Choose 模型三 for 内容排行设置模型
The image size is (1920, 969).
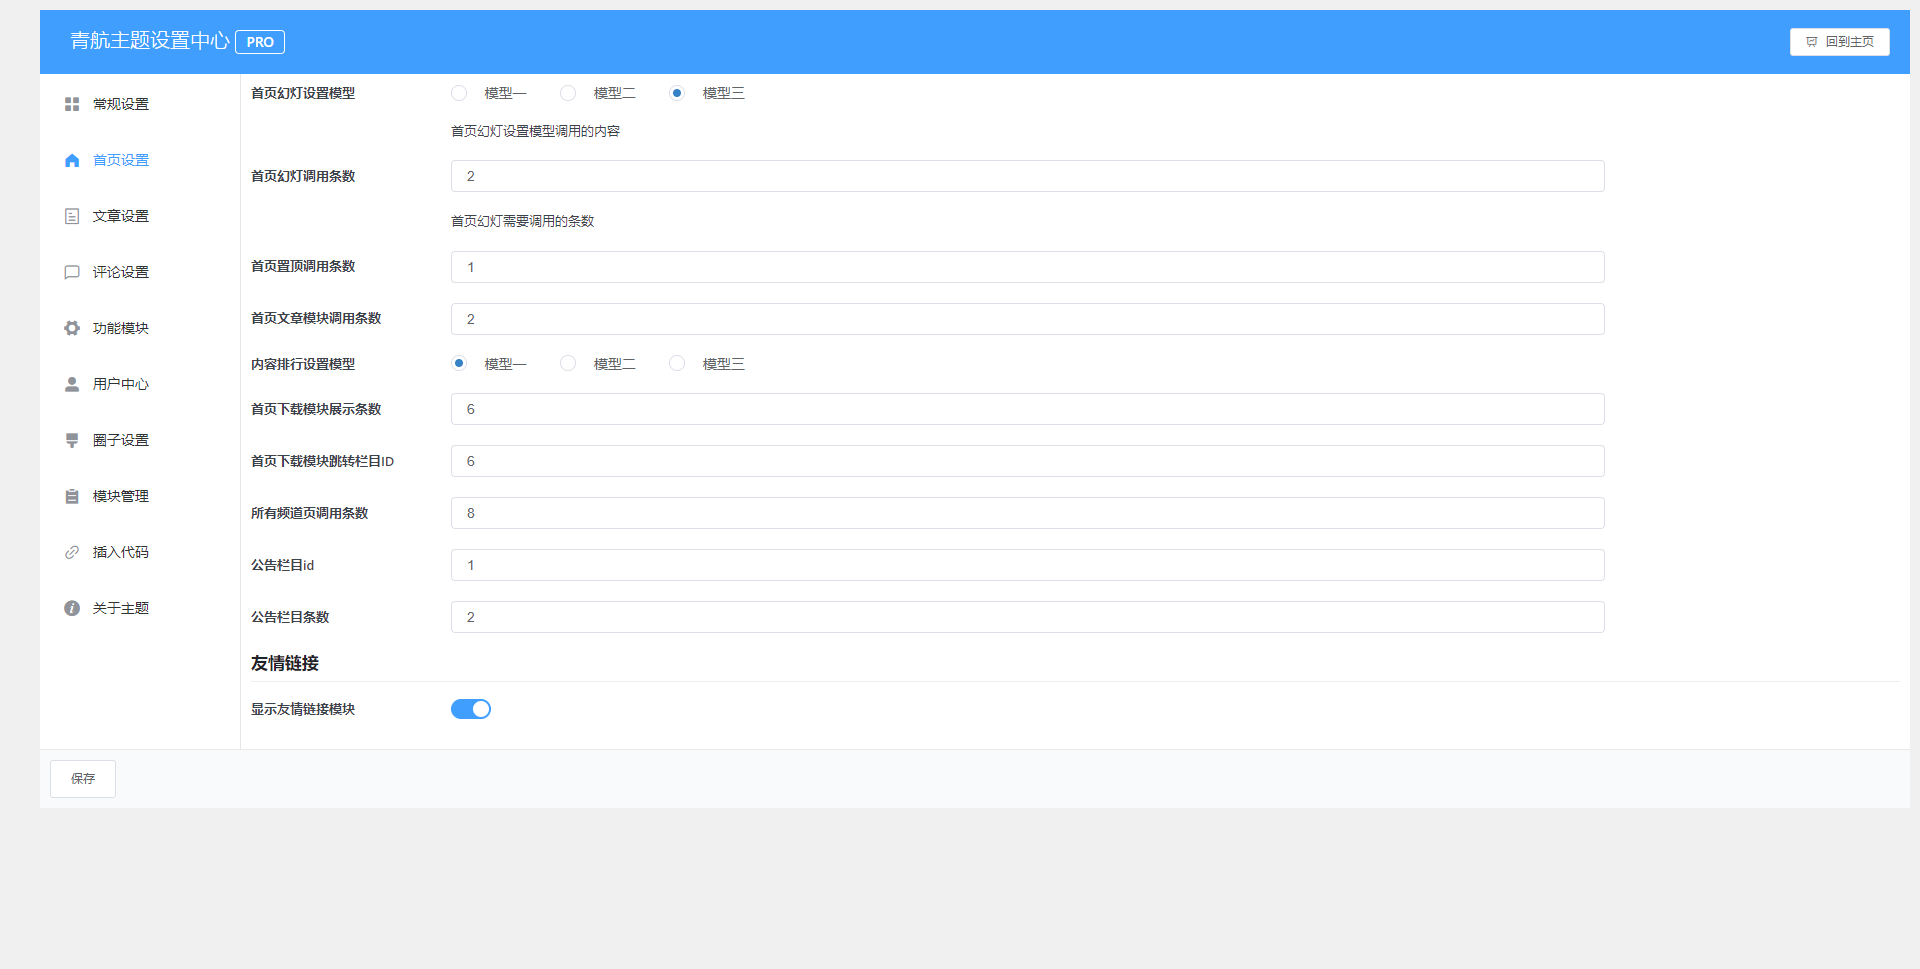click(x=677, y=364)
